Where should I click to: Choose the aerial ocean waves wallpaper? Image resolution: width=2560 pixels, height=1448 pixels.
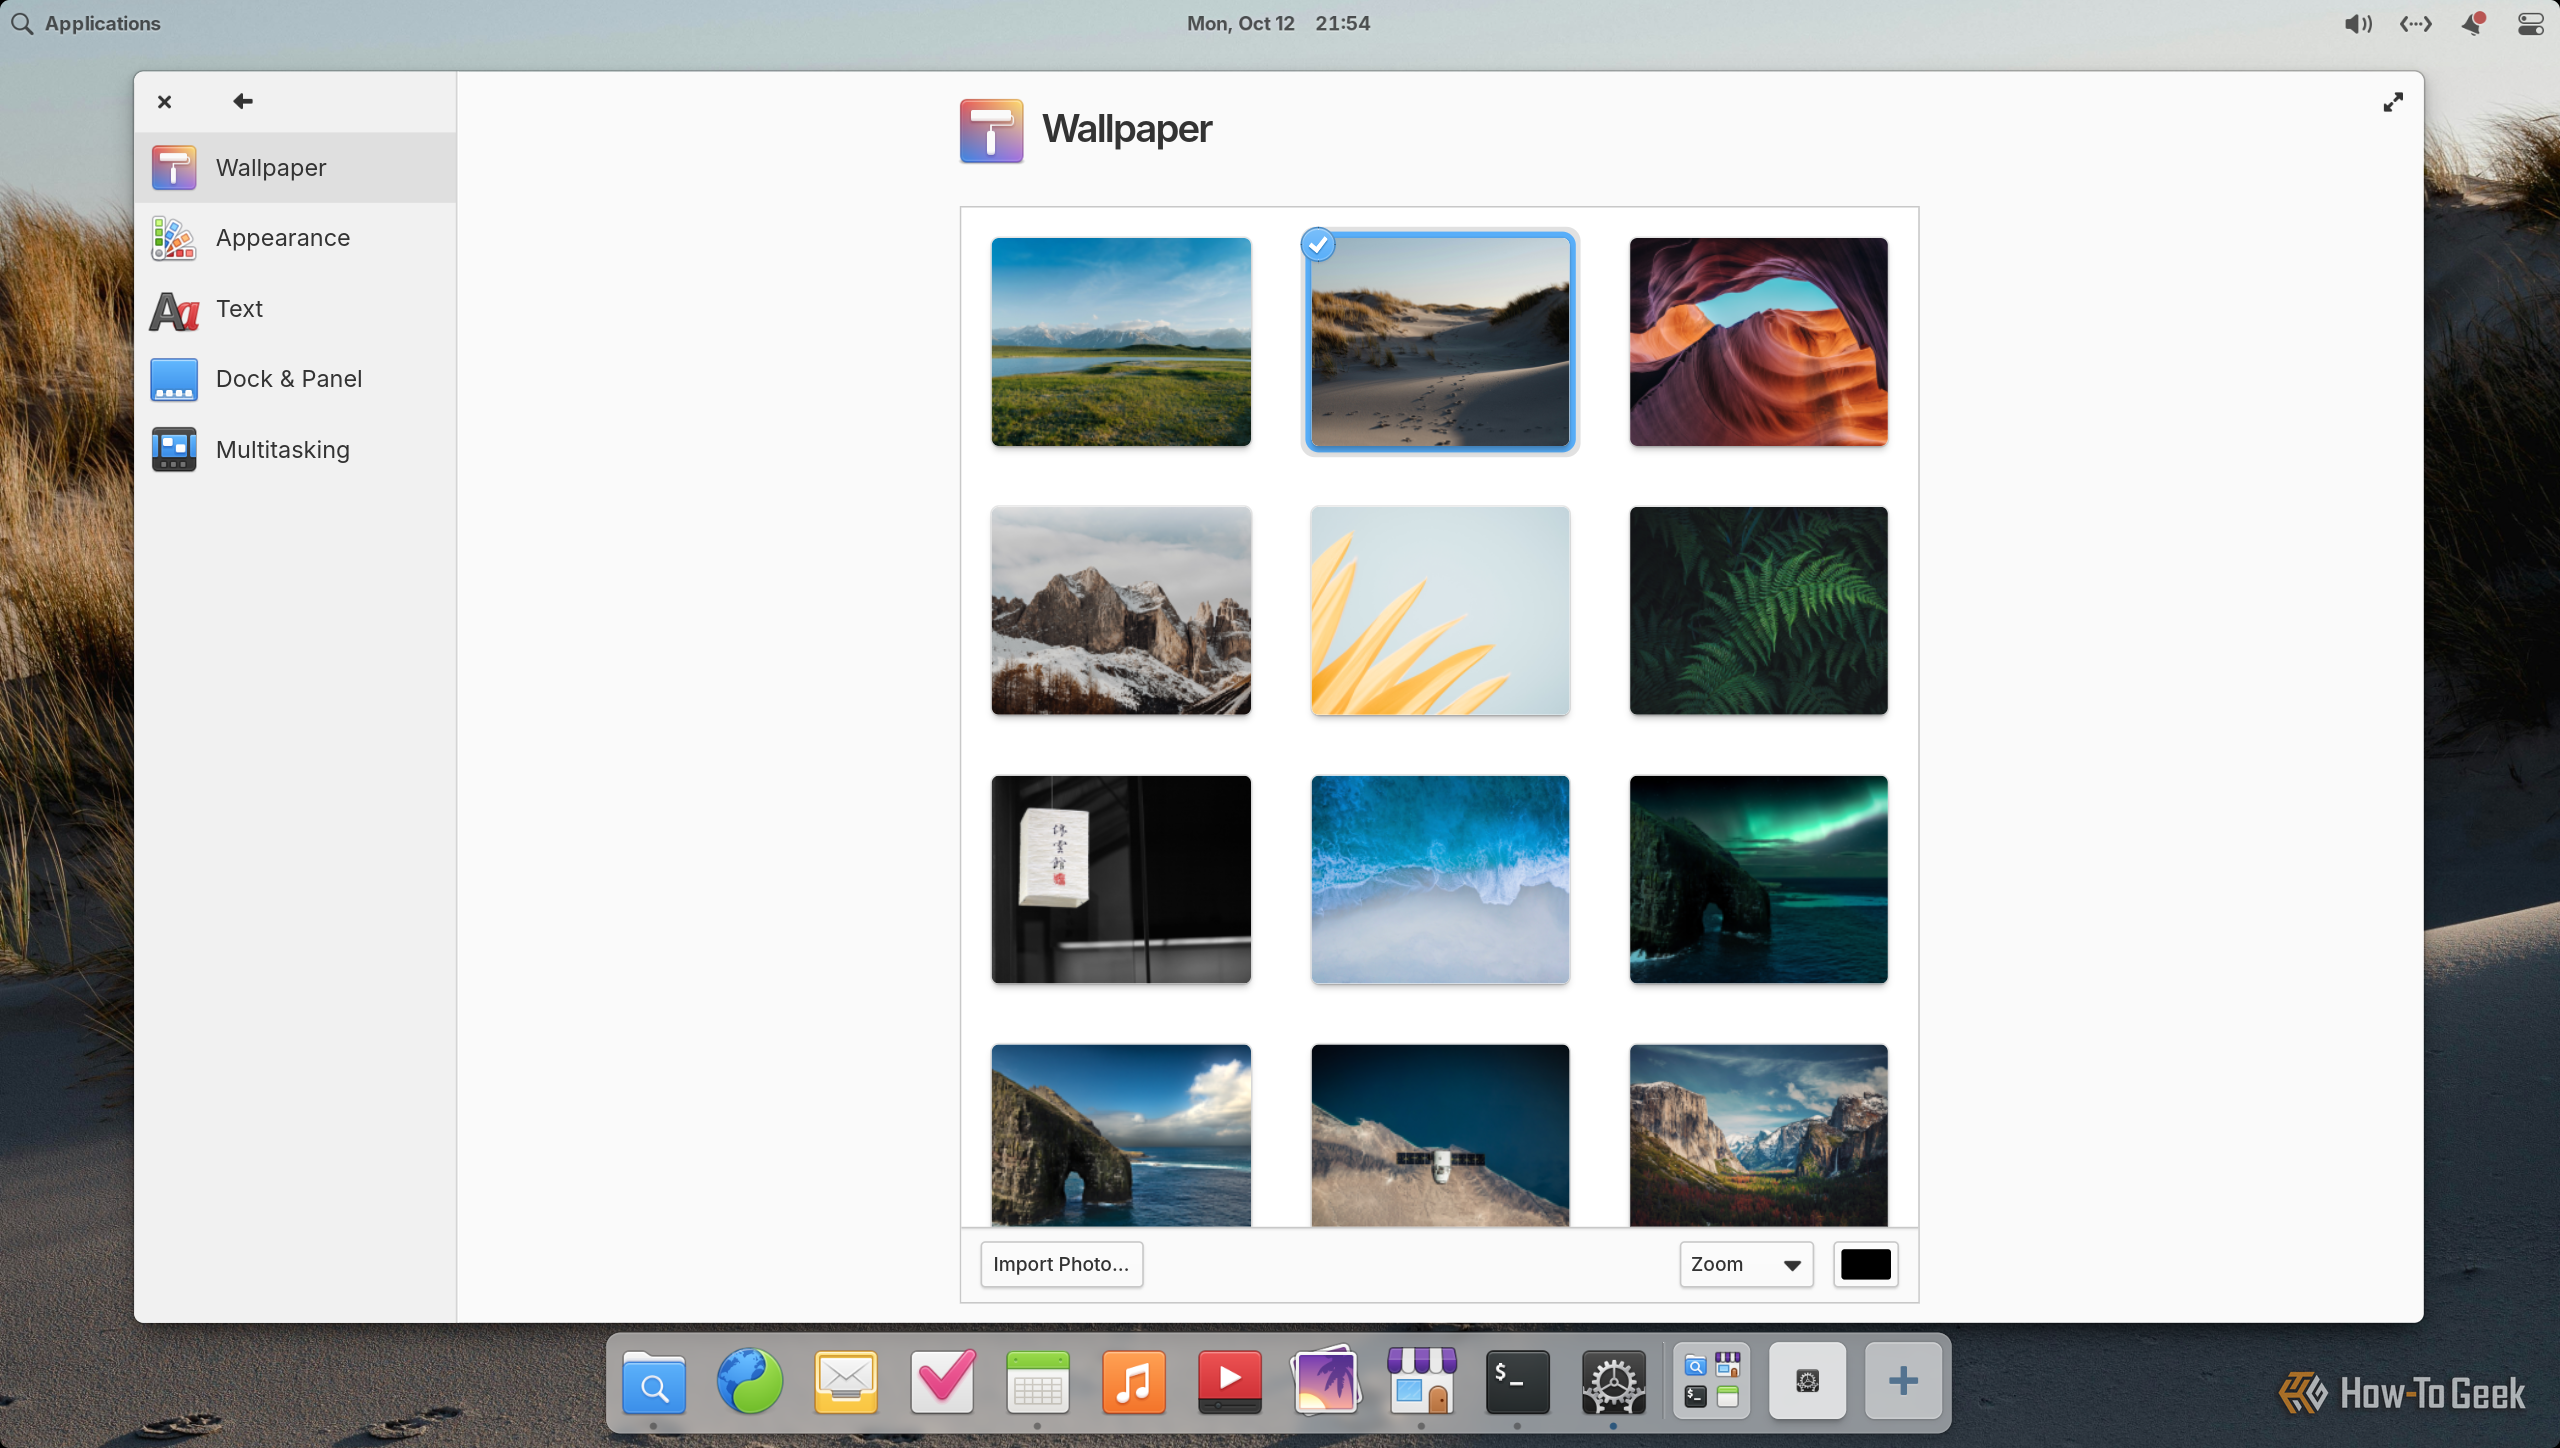[1440, 880]
